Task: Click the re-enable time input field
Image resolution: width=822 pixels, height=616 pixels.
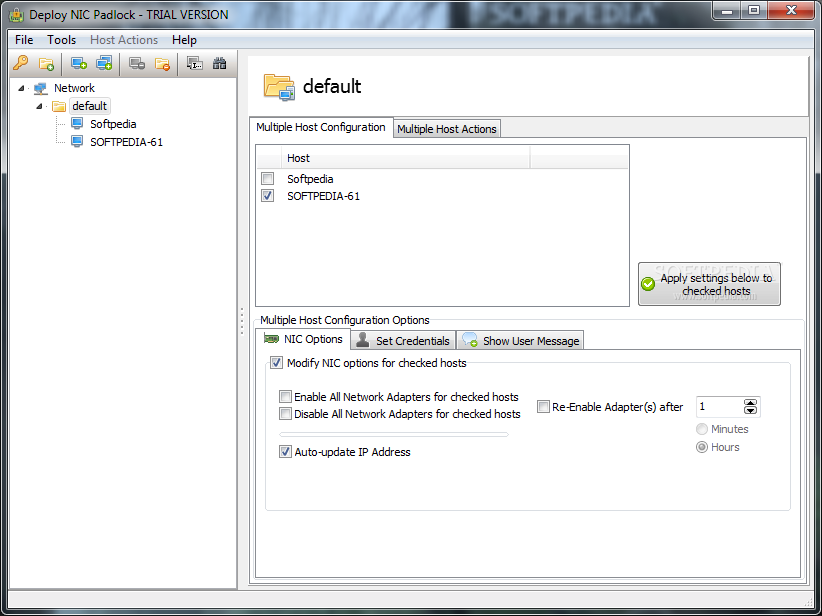Action: [719, 407]
